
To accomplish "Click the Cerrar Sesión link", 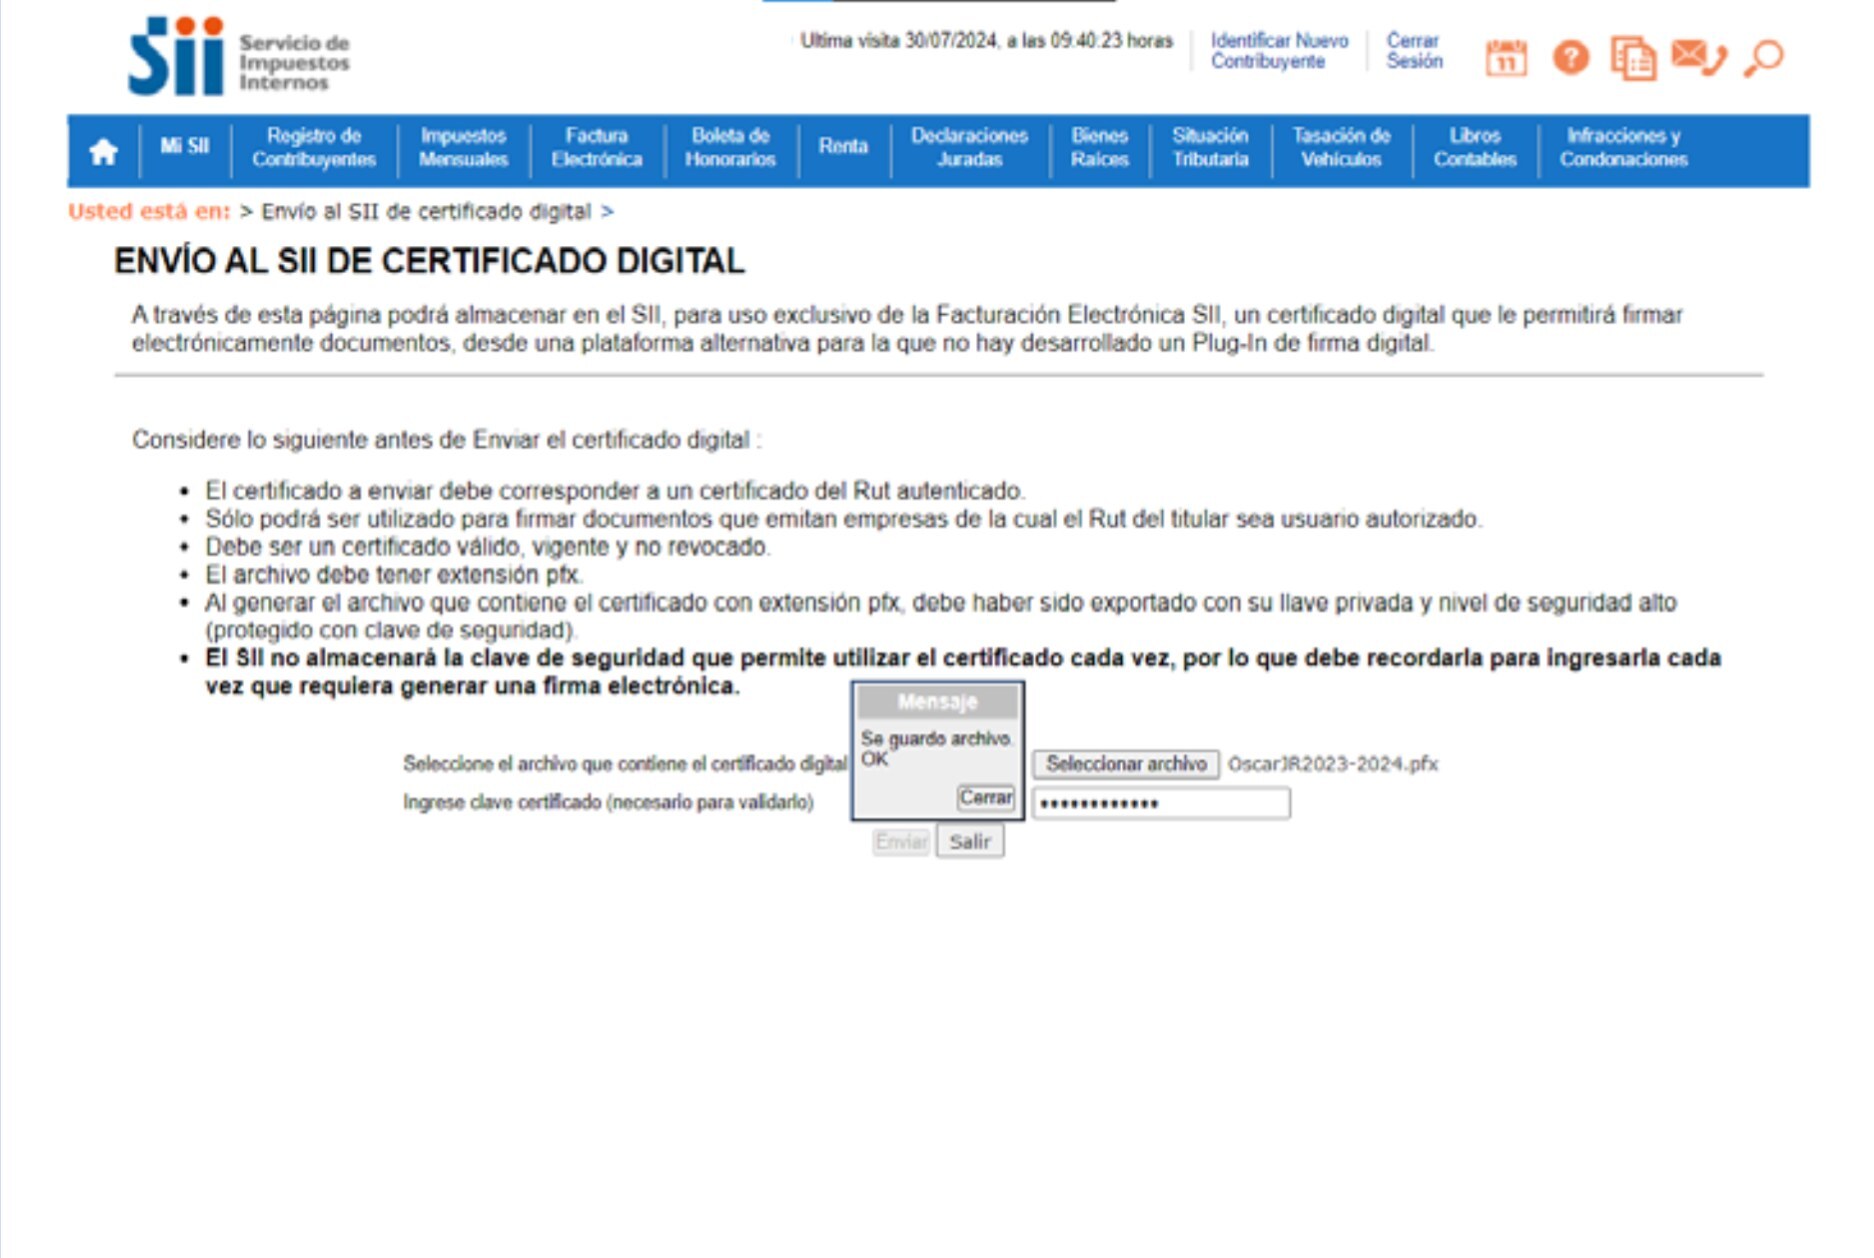I will pos(1414,51).
